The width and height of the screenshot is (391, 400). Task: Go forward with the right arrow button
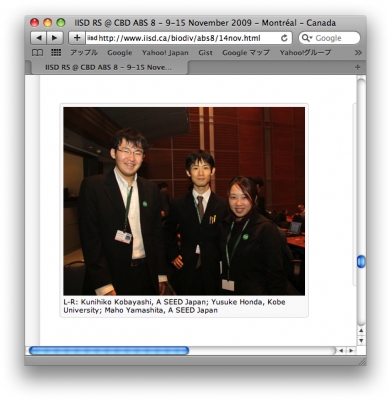pyautogui.click(x=54, y=38)
